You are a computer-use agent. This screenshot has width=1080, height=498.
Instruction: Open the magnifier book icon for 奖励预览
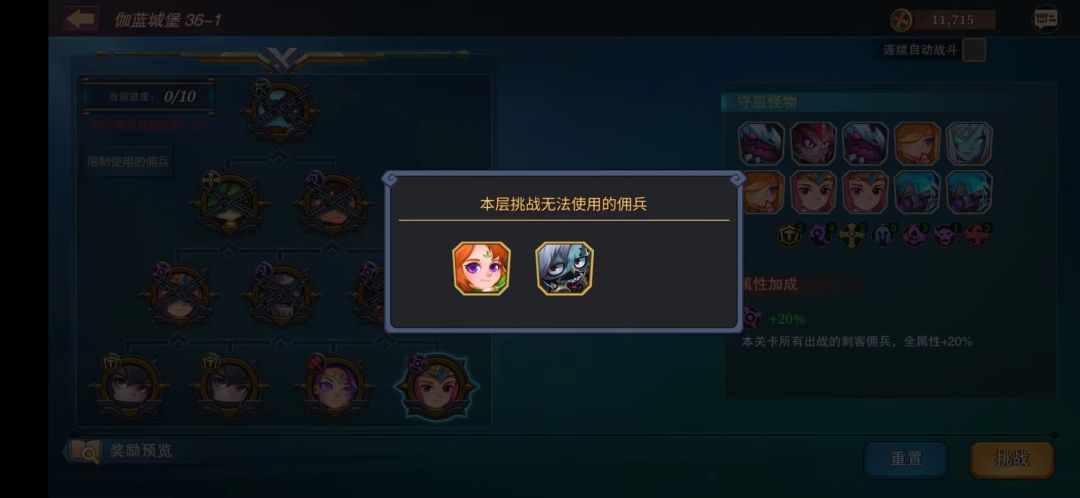coord(85,452)
